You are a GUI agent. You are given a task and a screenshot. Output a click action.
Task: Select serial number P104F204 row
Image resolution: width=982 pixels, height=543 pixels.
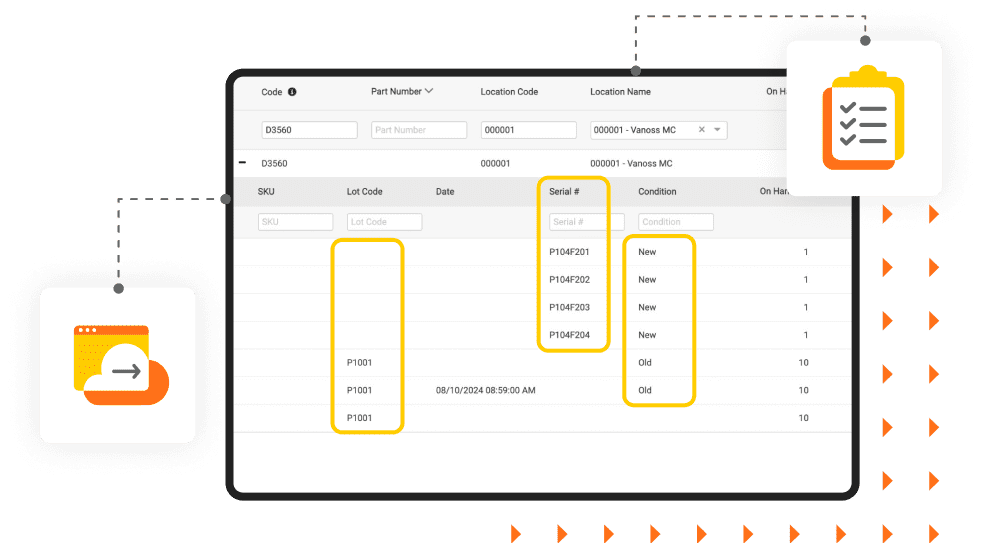pos(569,335)
